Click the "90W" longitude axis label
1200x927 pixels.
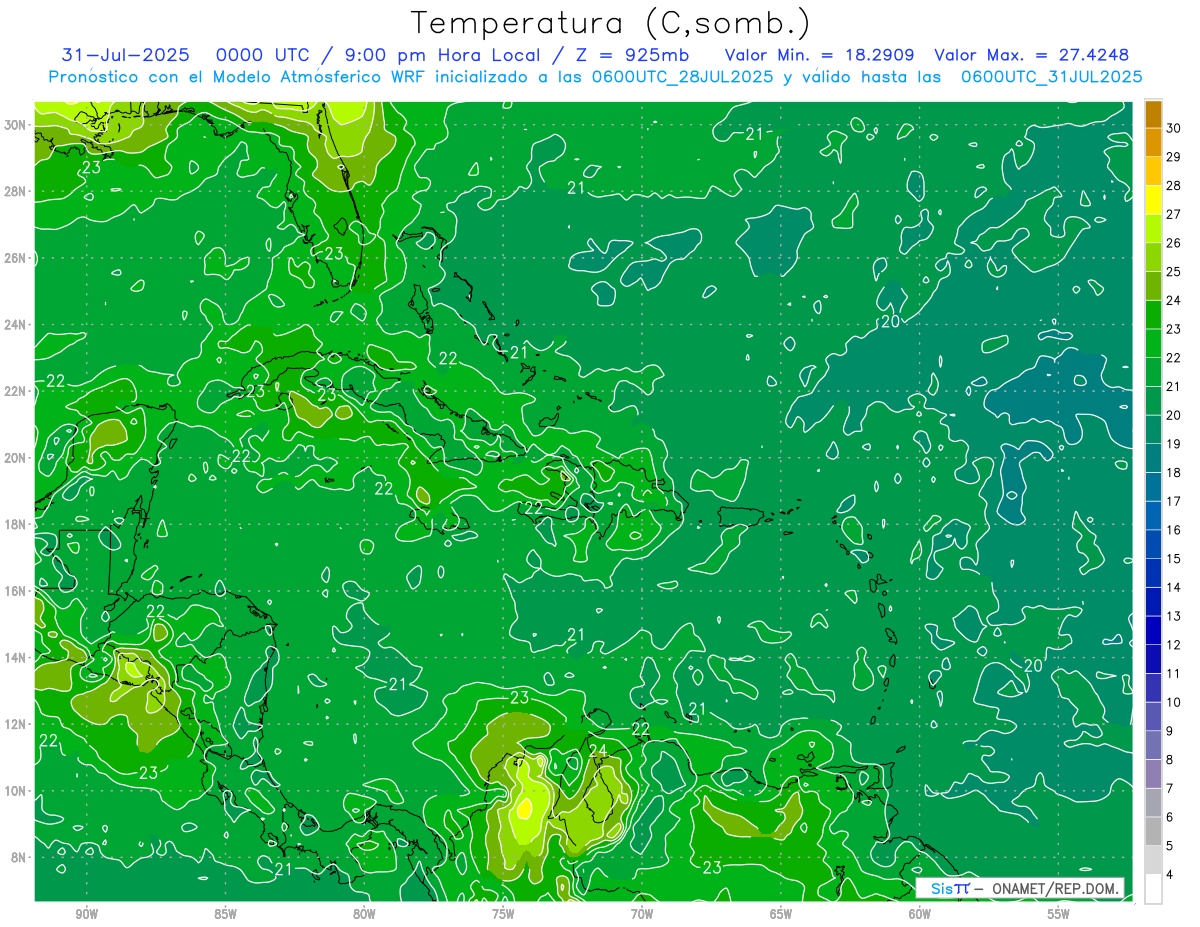87,914
